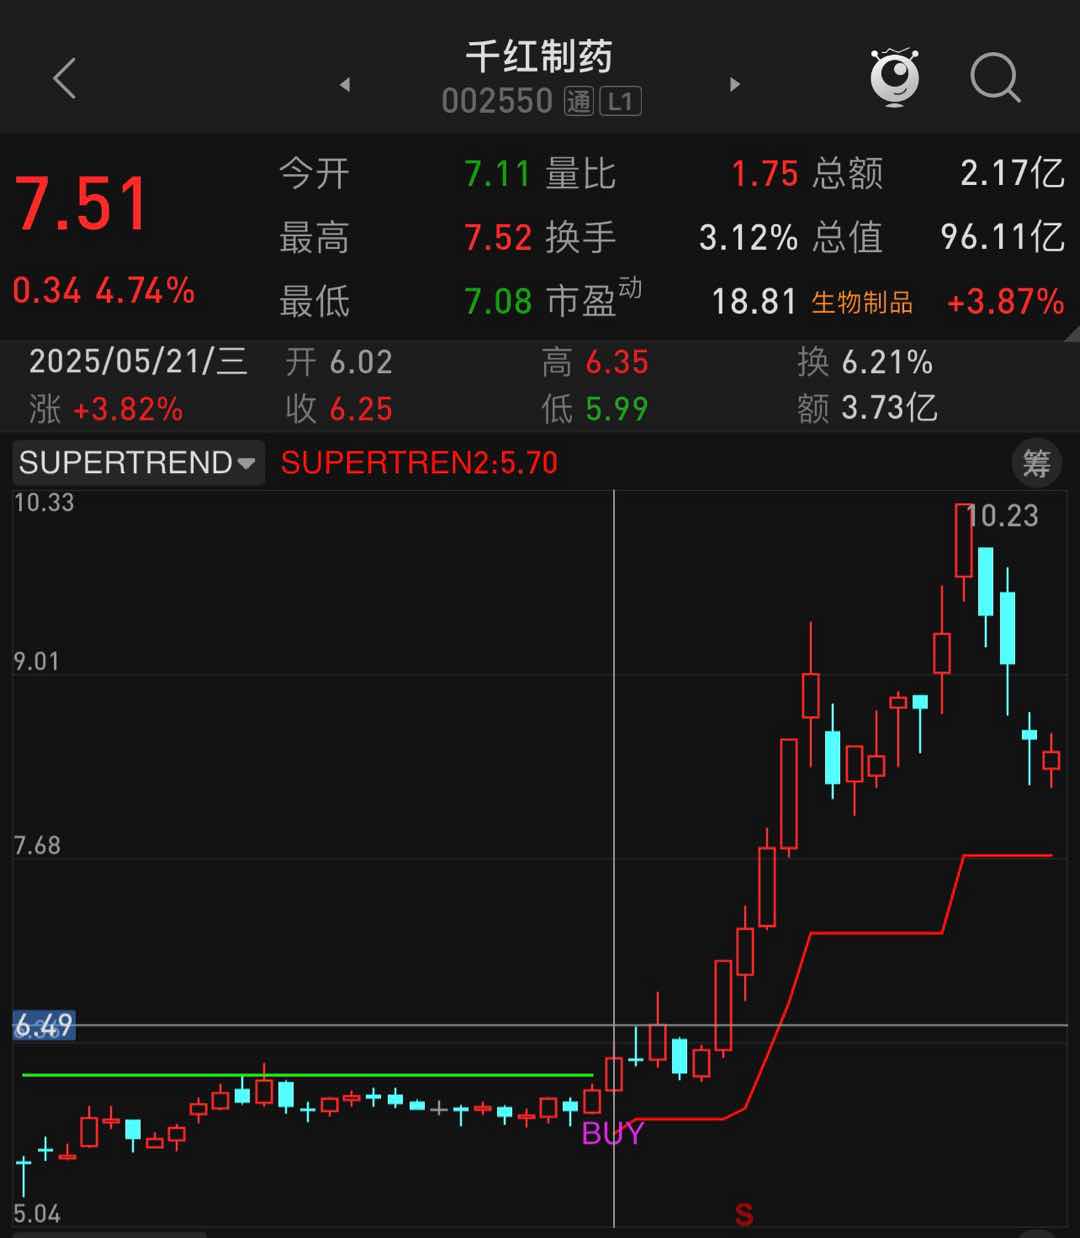Open the 筹 chip distribution button

pyautogui.click(x=1036, y=463)
